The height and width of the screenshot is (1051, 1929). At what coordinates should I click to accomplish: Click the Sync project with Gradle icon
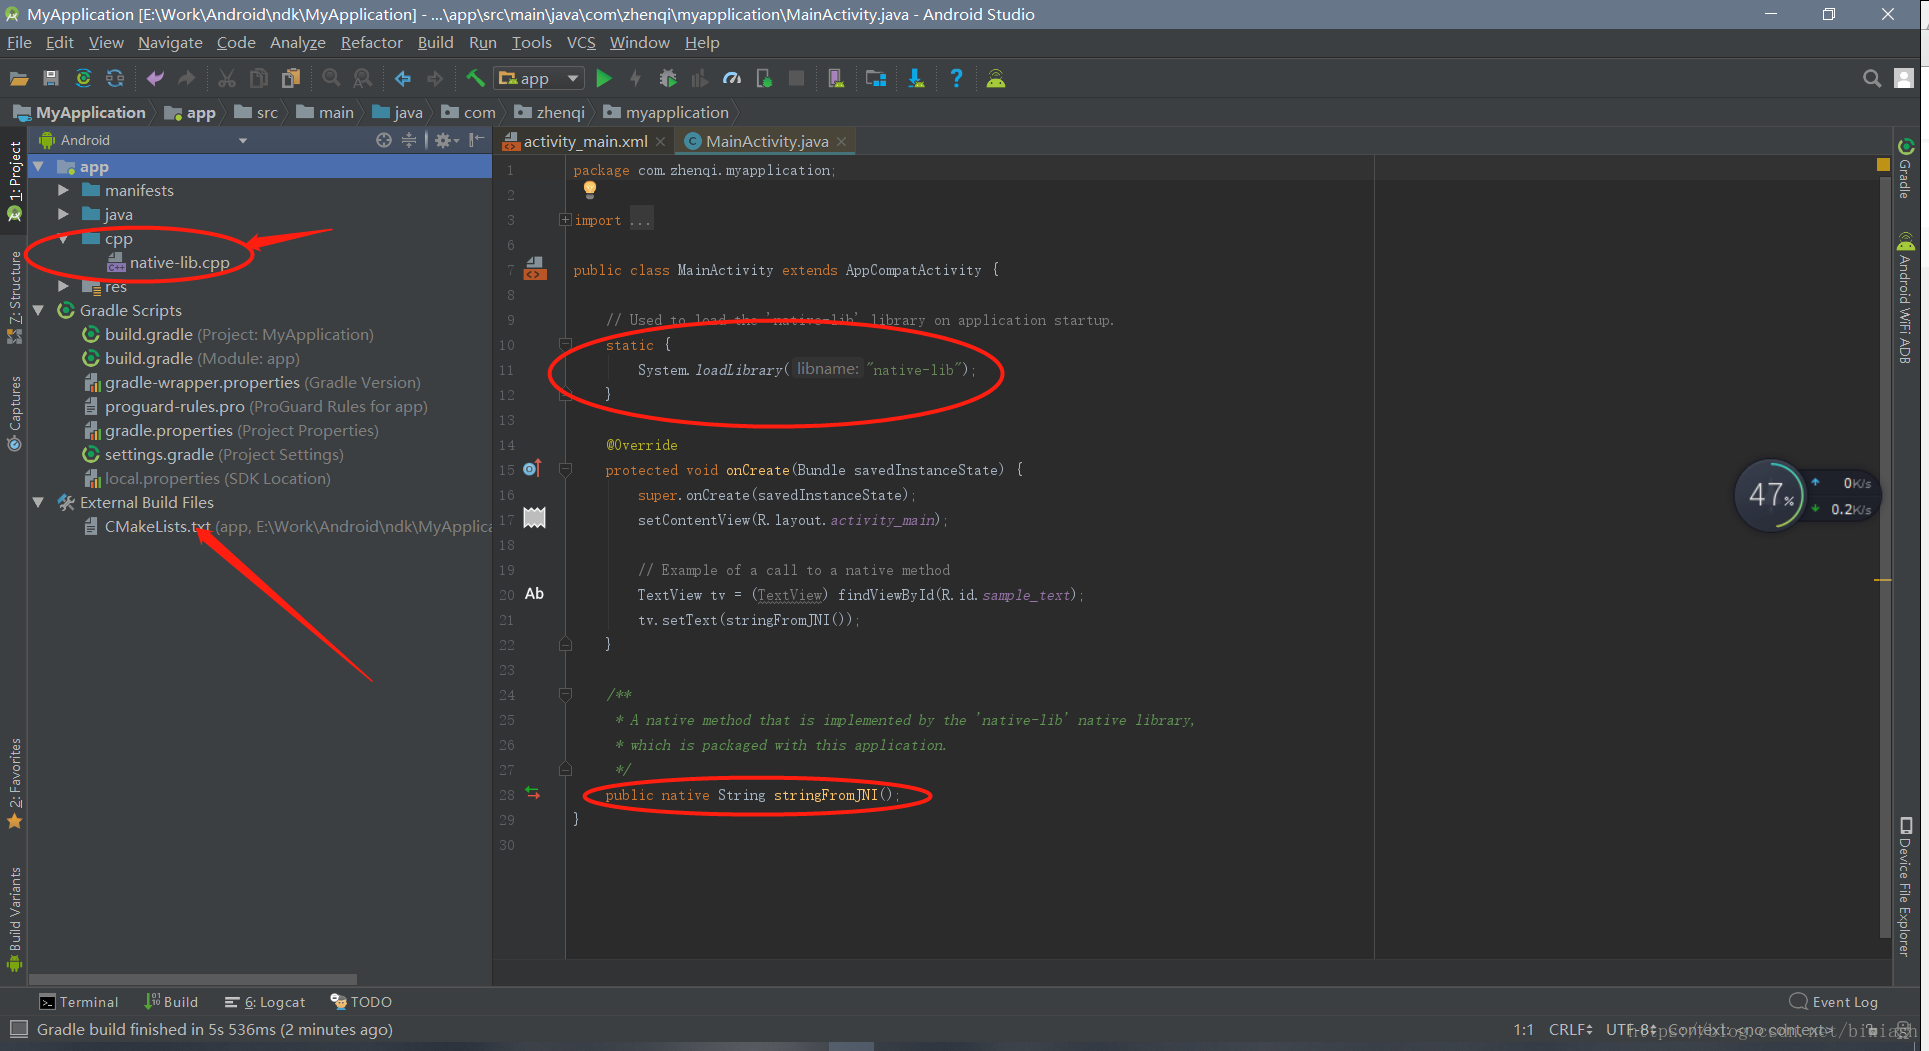83,78
